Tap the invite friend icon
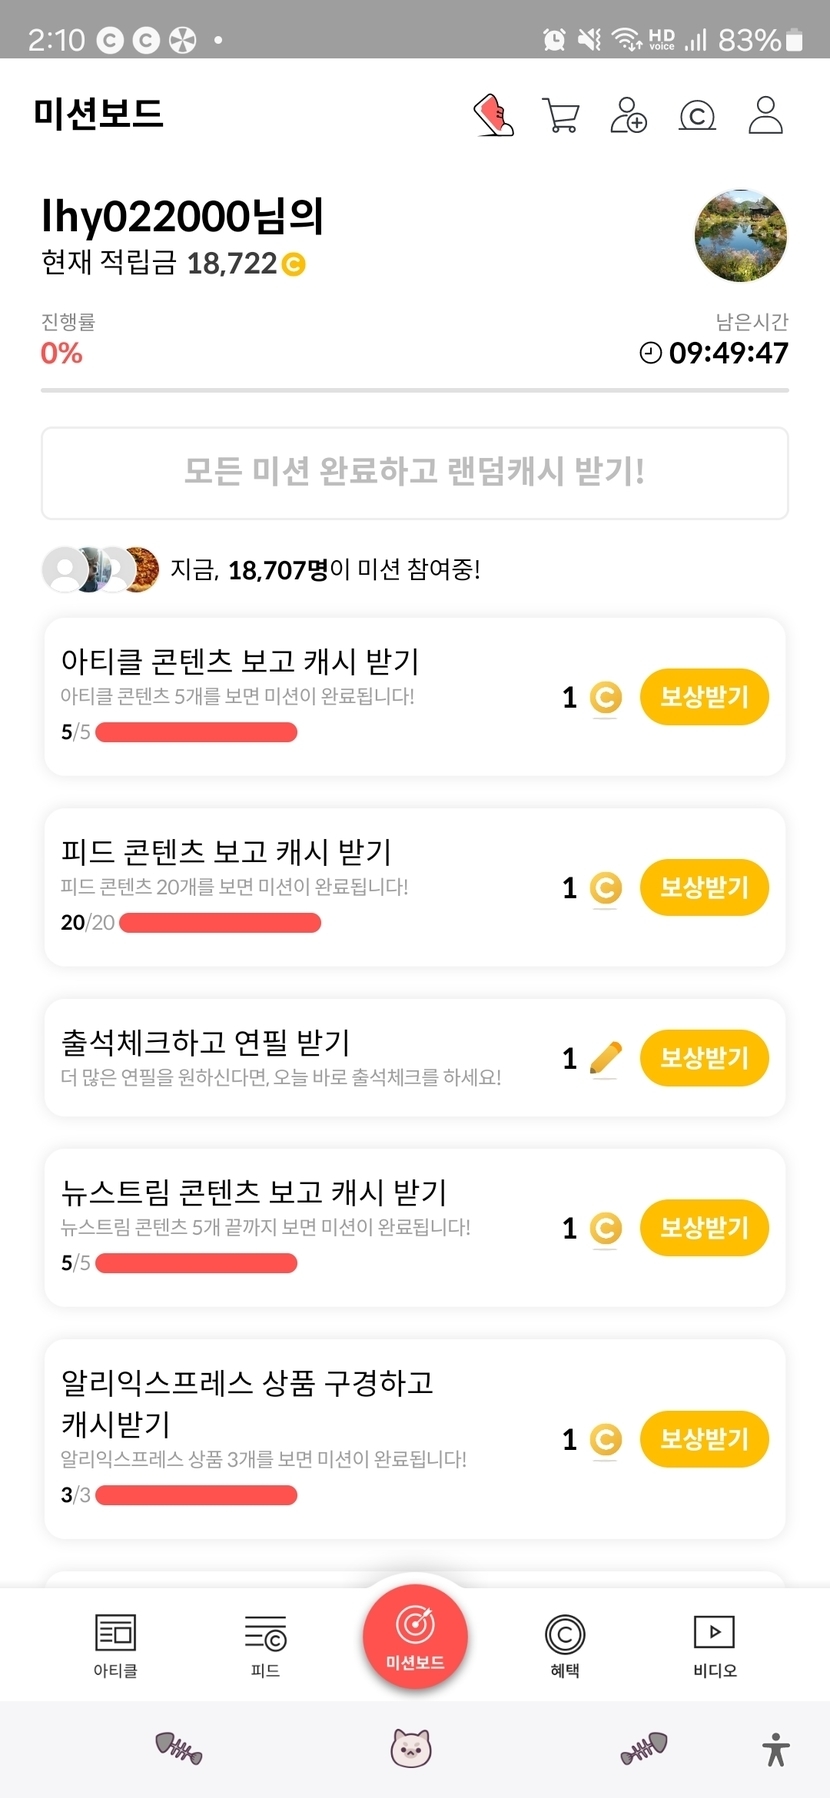Image resolution: width=830 pixels, height=1798 pixels. tap(629, 116)
